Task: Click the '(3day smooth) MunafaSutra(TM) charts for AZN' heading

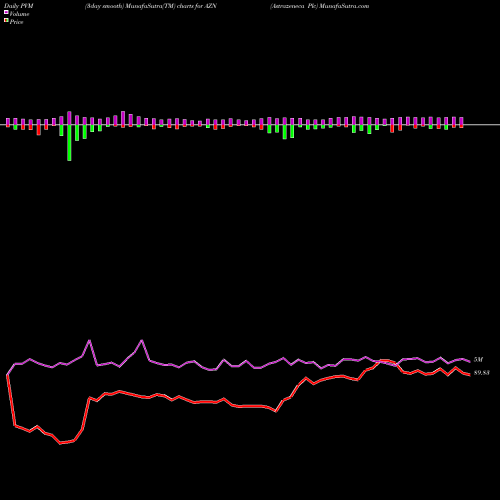Action: tap(151, 6)
